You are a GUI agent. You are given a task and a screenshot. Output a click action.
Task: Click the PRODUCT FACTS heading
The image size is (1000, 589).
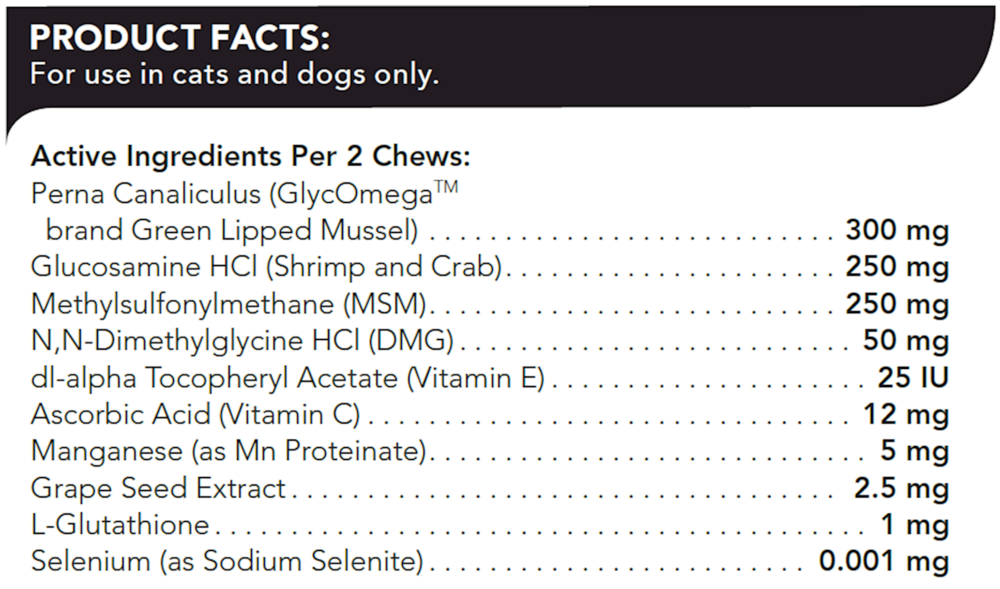(180, 39)
